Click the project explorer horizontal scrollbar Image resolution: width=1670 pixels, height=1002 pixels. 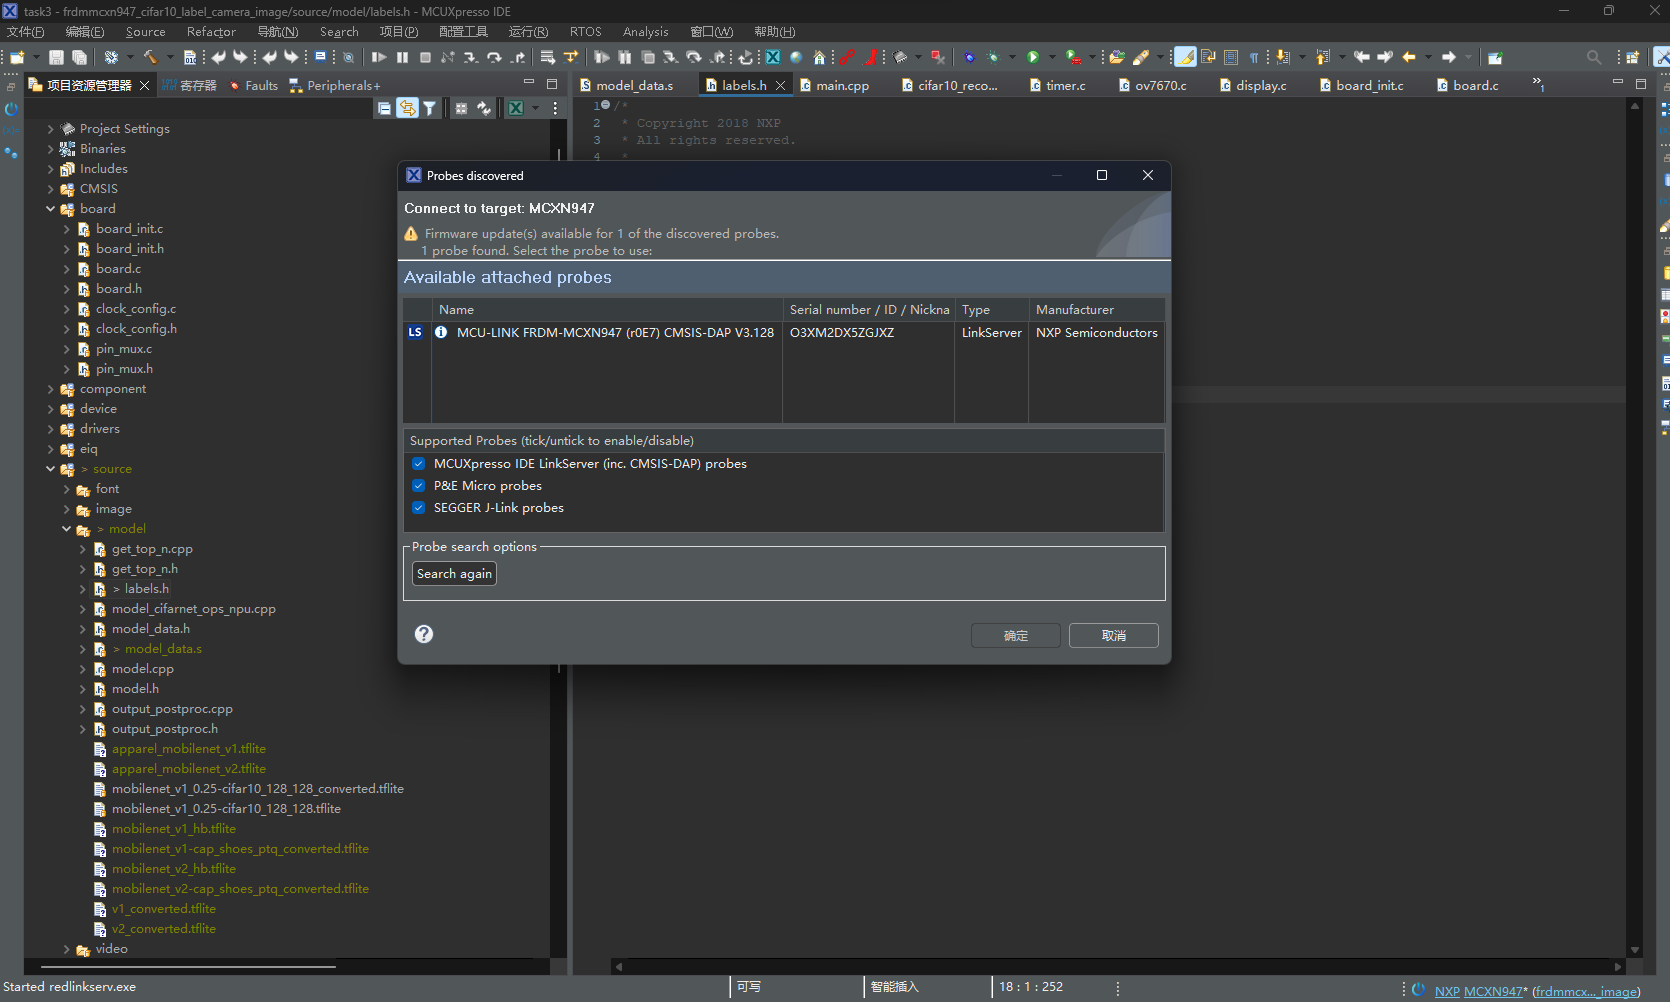188,967
